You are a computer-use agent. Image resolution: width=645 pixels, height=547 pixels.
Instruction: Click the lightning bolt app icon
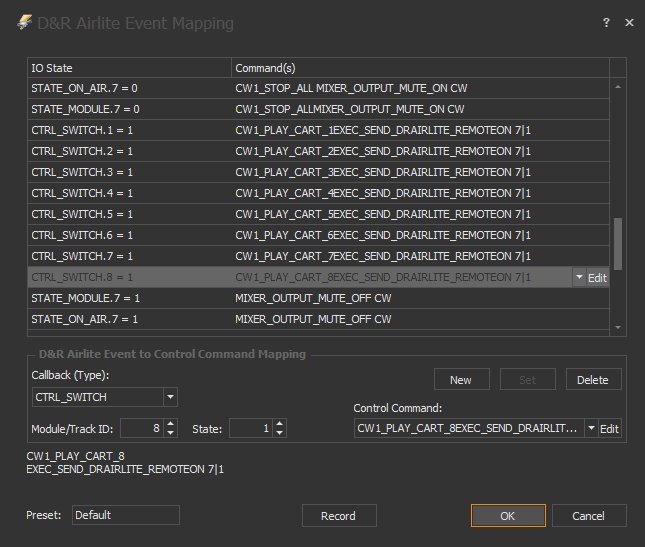(24, 23)
